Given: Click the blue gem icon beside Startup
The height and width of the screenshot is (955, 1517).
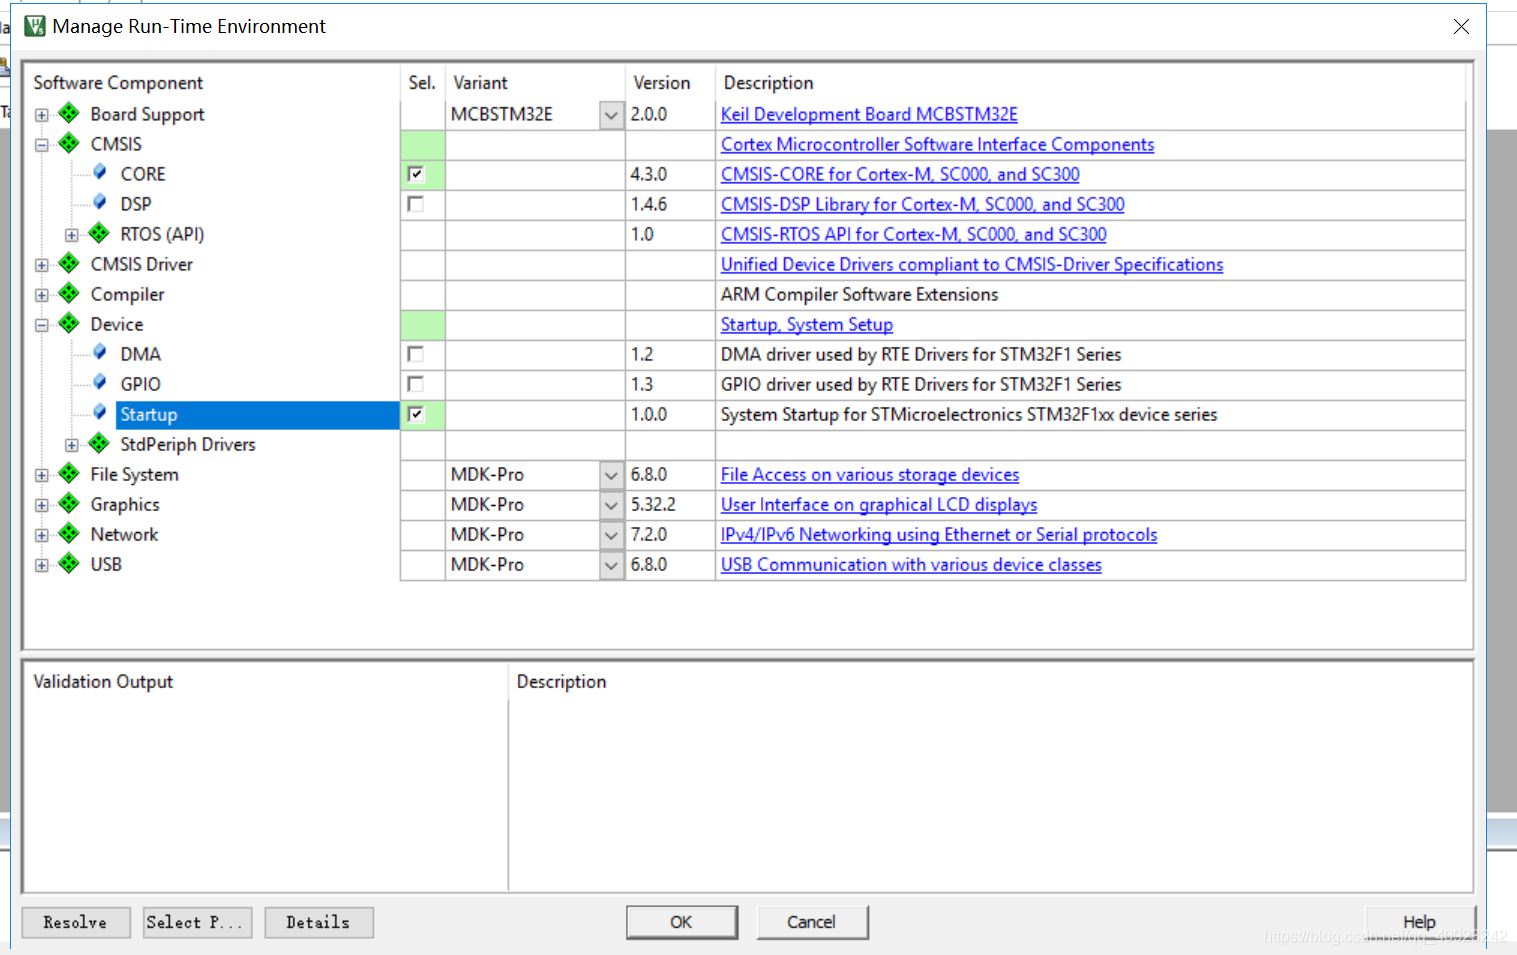Looking at the screenshot, I should pos(100,412).
